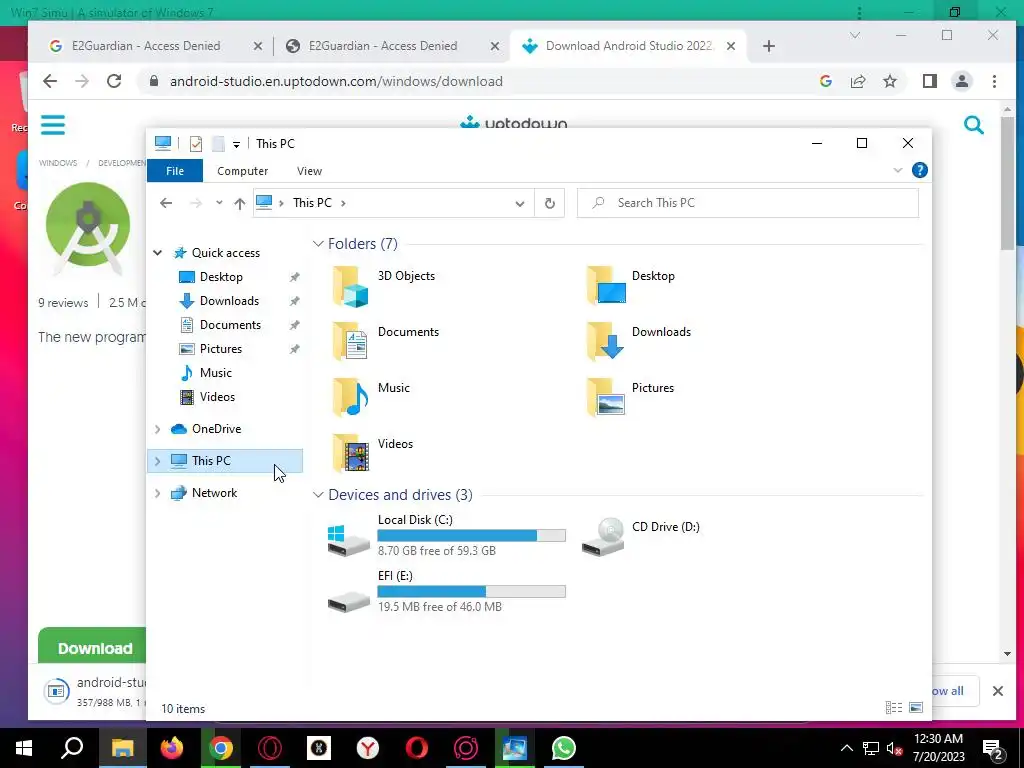Open the Desktop folder in Folders section

(x=631, y=286)
